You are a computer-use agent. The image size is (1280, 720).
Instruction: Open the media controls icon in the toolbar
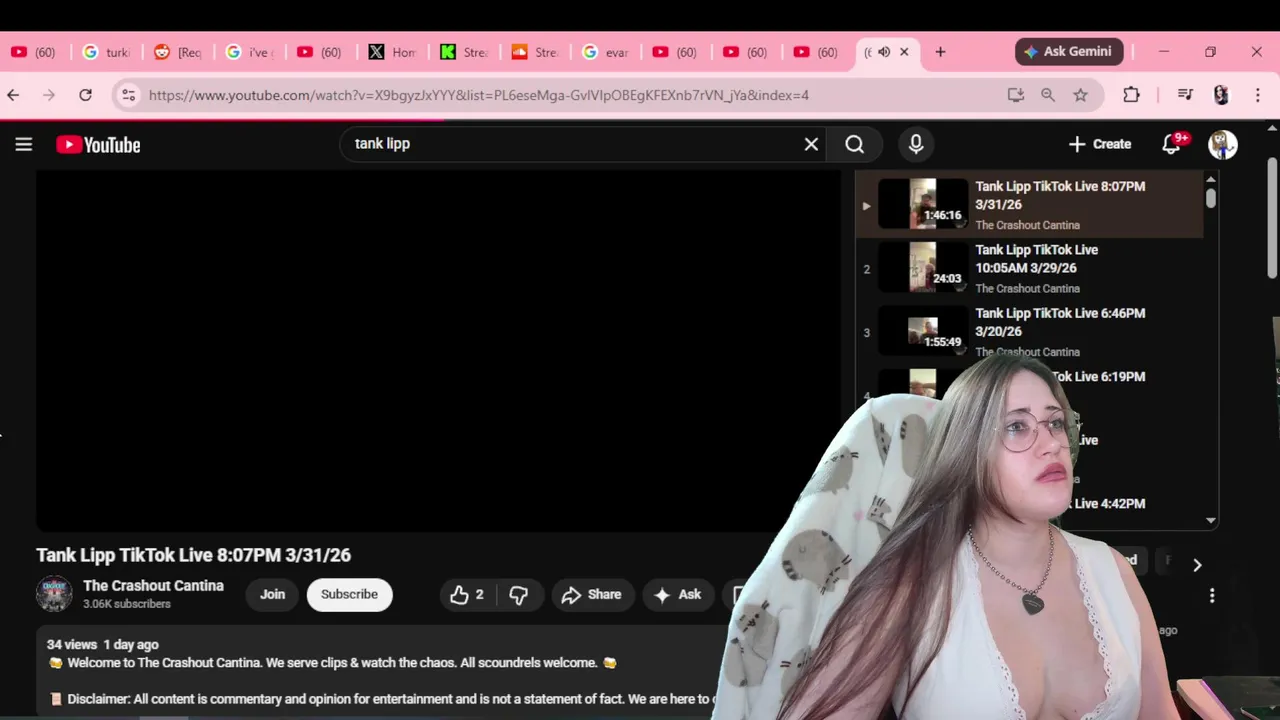pyautogui.click(x=1185, y=95)
